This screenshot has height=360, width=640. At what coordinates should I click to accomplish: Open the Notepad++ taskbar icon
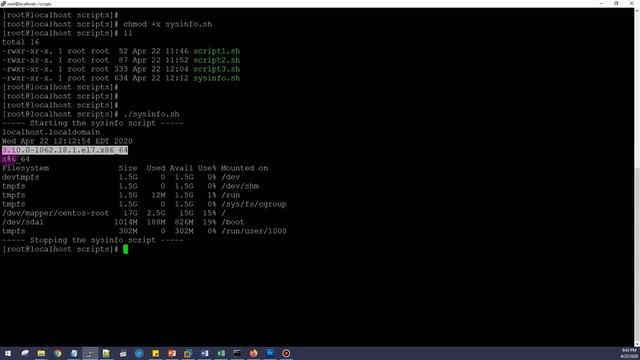click(x=106, y=353)
